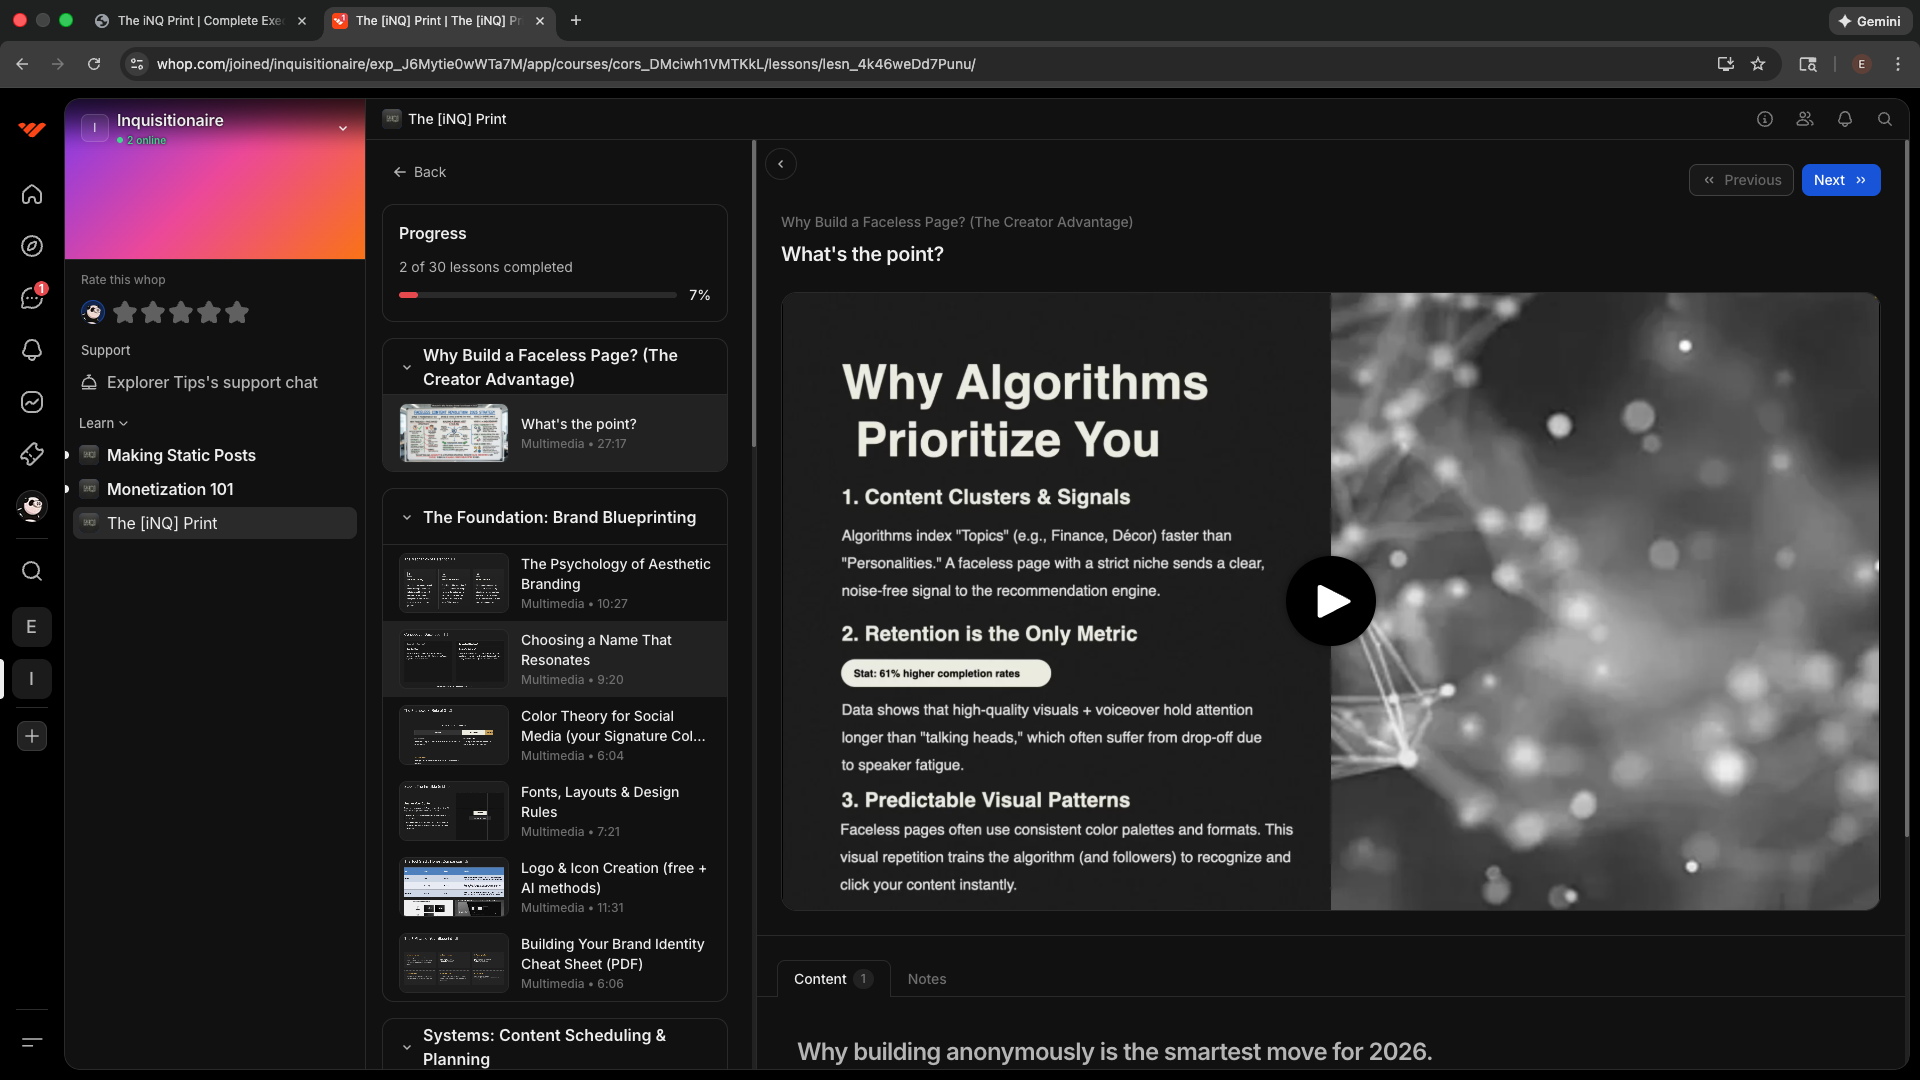Rate this whop five stars
This screenshot has height=1080, width=1920.
pos(237,313)
